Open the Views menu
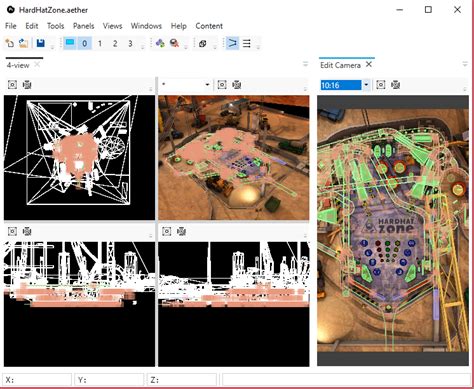The height and width of the screenshot is (389, 474). point(112,26)
